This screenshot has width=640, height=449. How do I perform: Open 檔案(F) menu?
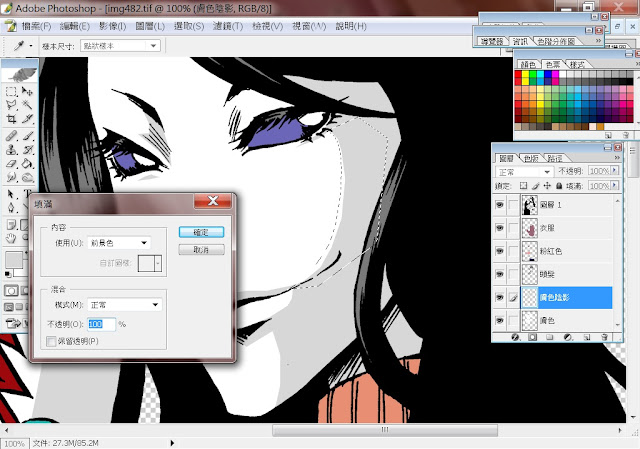pos(36,26)
